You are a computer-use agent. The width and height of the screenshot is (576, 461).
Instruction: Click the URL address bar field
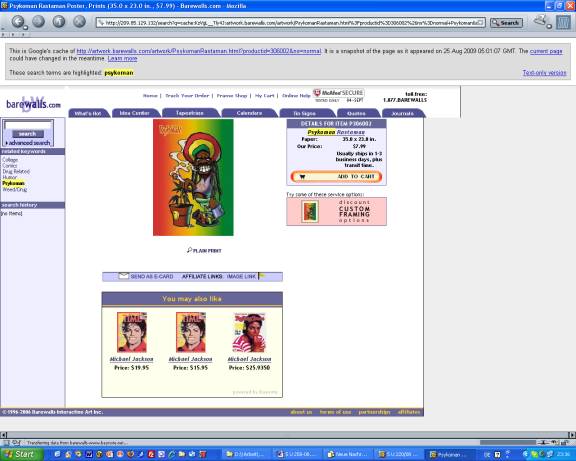(291, 23)
